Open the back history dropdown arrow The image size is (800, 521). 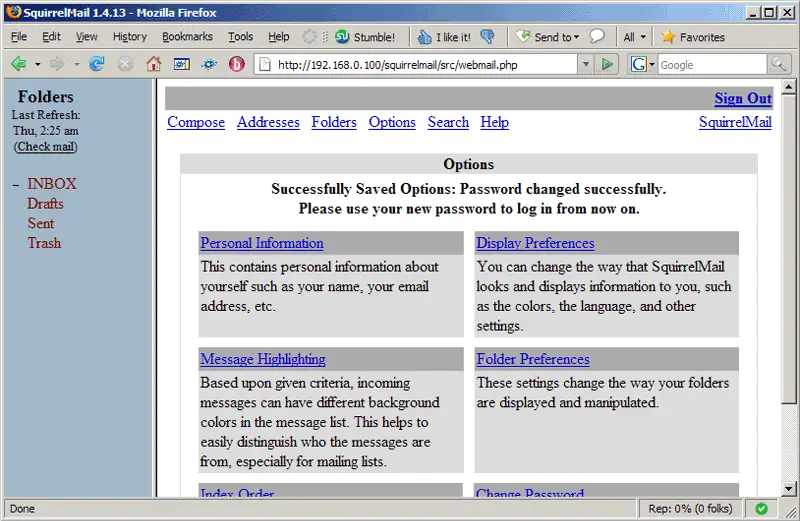click(x=37, y=65)
